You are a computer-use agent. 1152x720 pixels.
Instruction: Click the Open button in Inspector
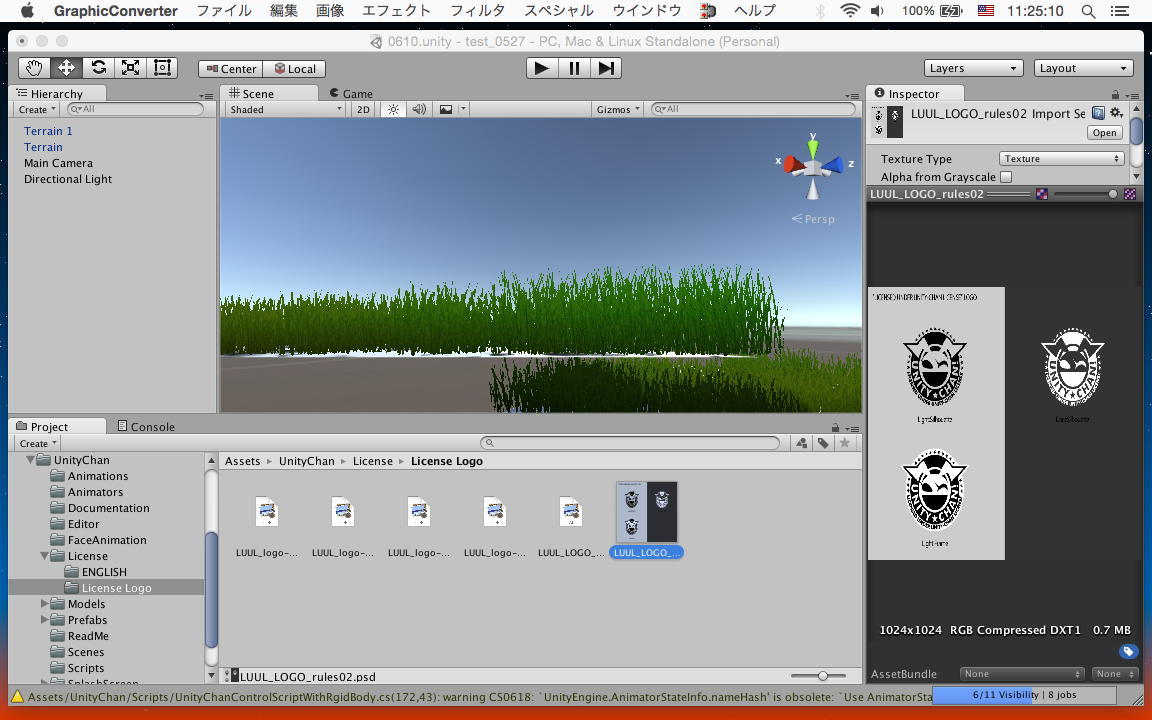pyautogui.click(x=1104, y=133)
